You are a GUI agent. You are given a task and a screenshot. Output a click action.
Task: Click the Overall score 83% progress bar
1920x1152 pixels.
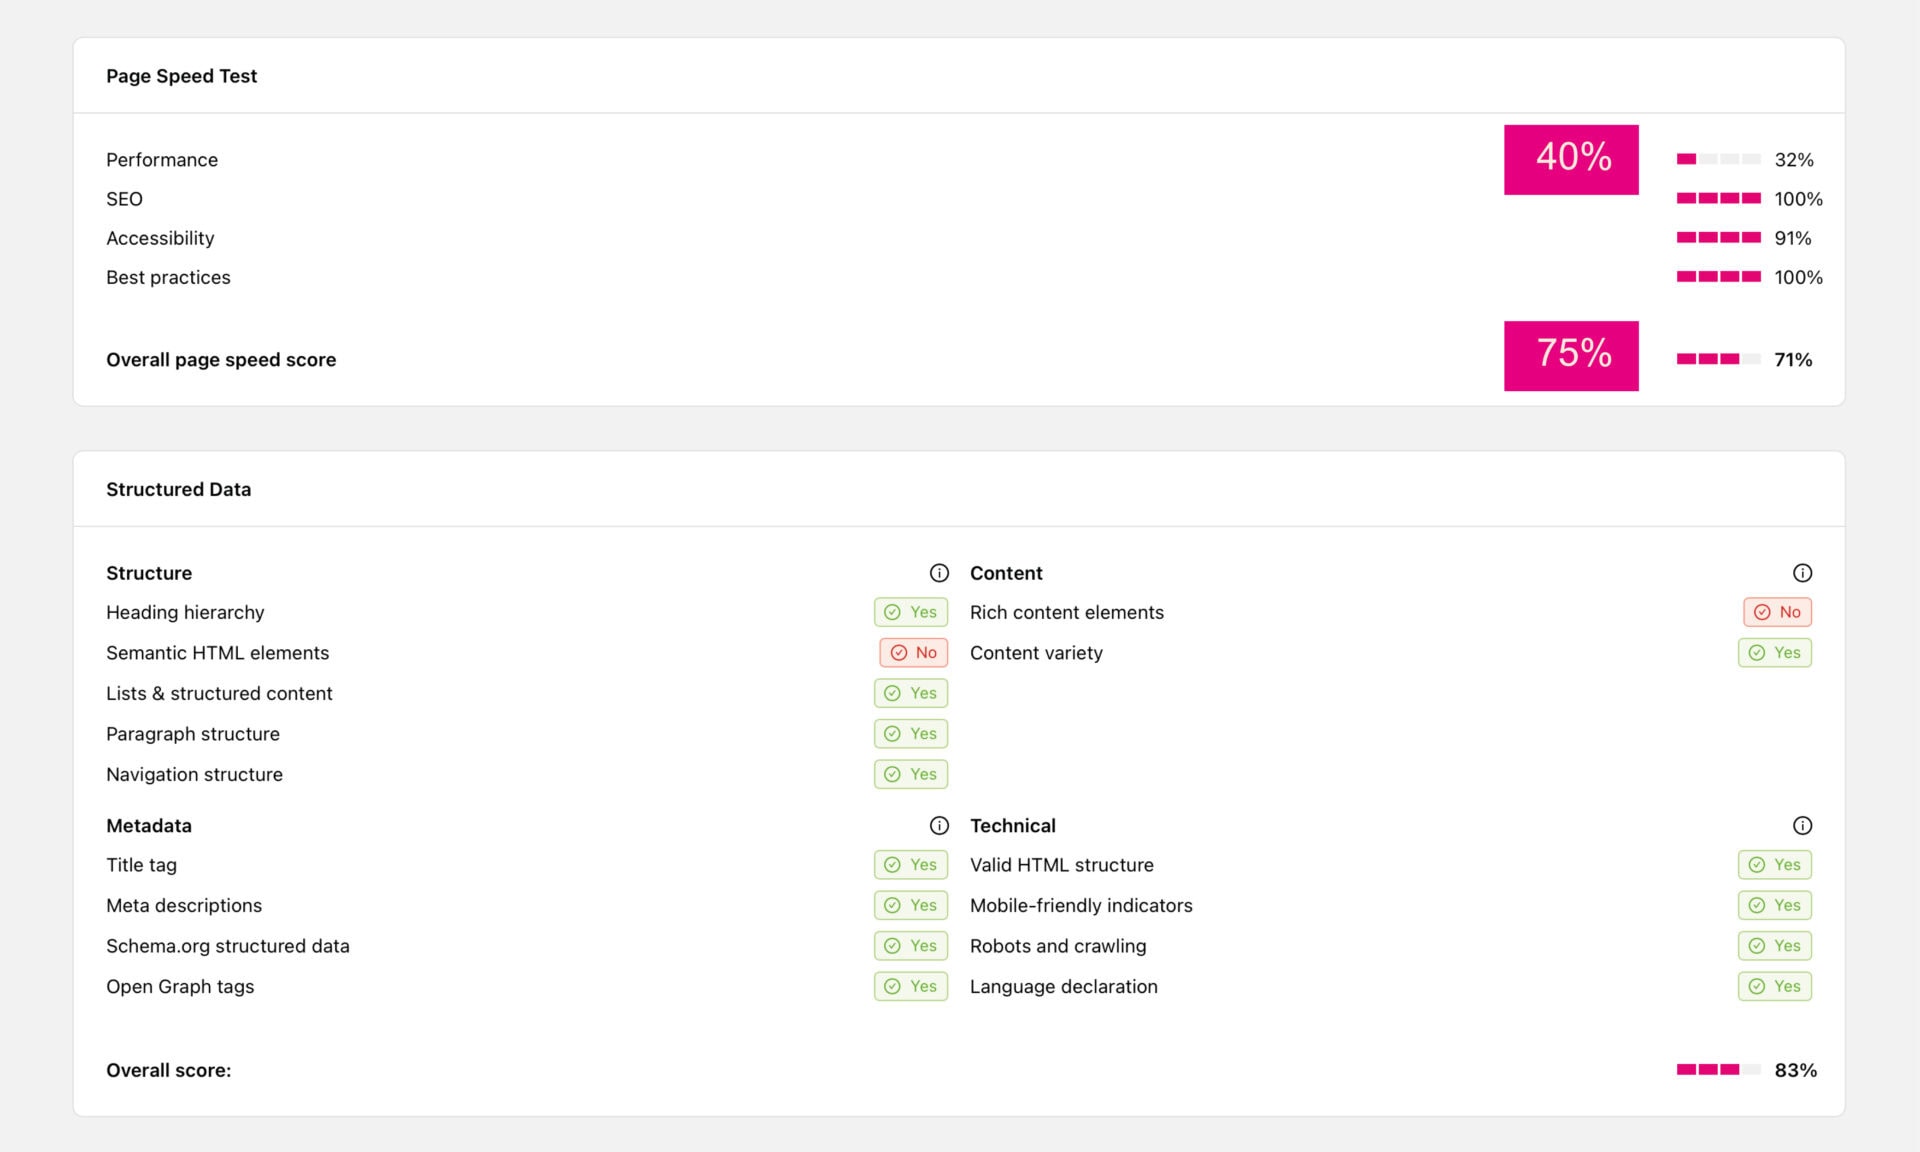click(1718, 1070)
